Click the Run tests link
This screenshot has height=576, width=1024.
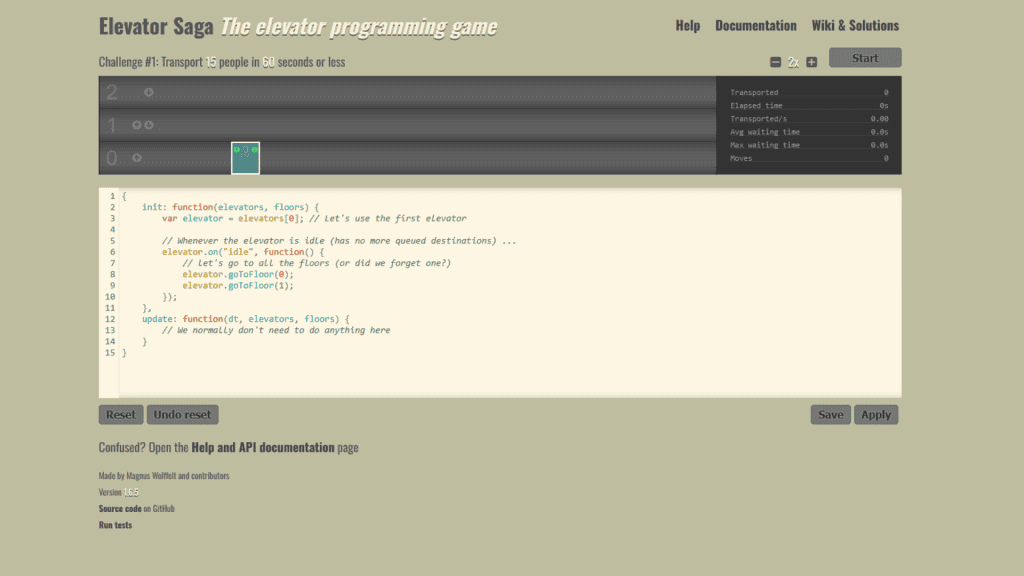pyautogui.click(x=115, y=524)
